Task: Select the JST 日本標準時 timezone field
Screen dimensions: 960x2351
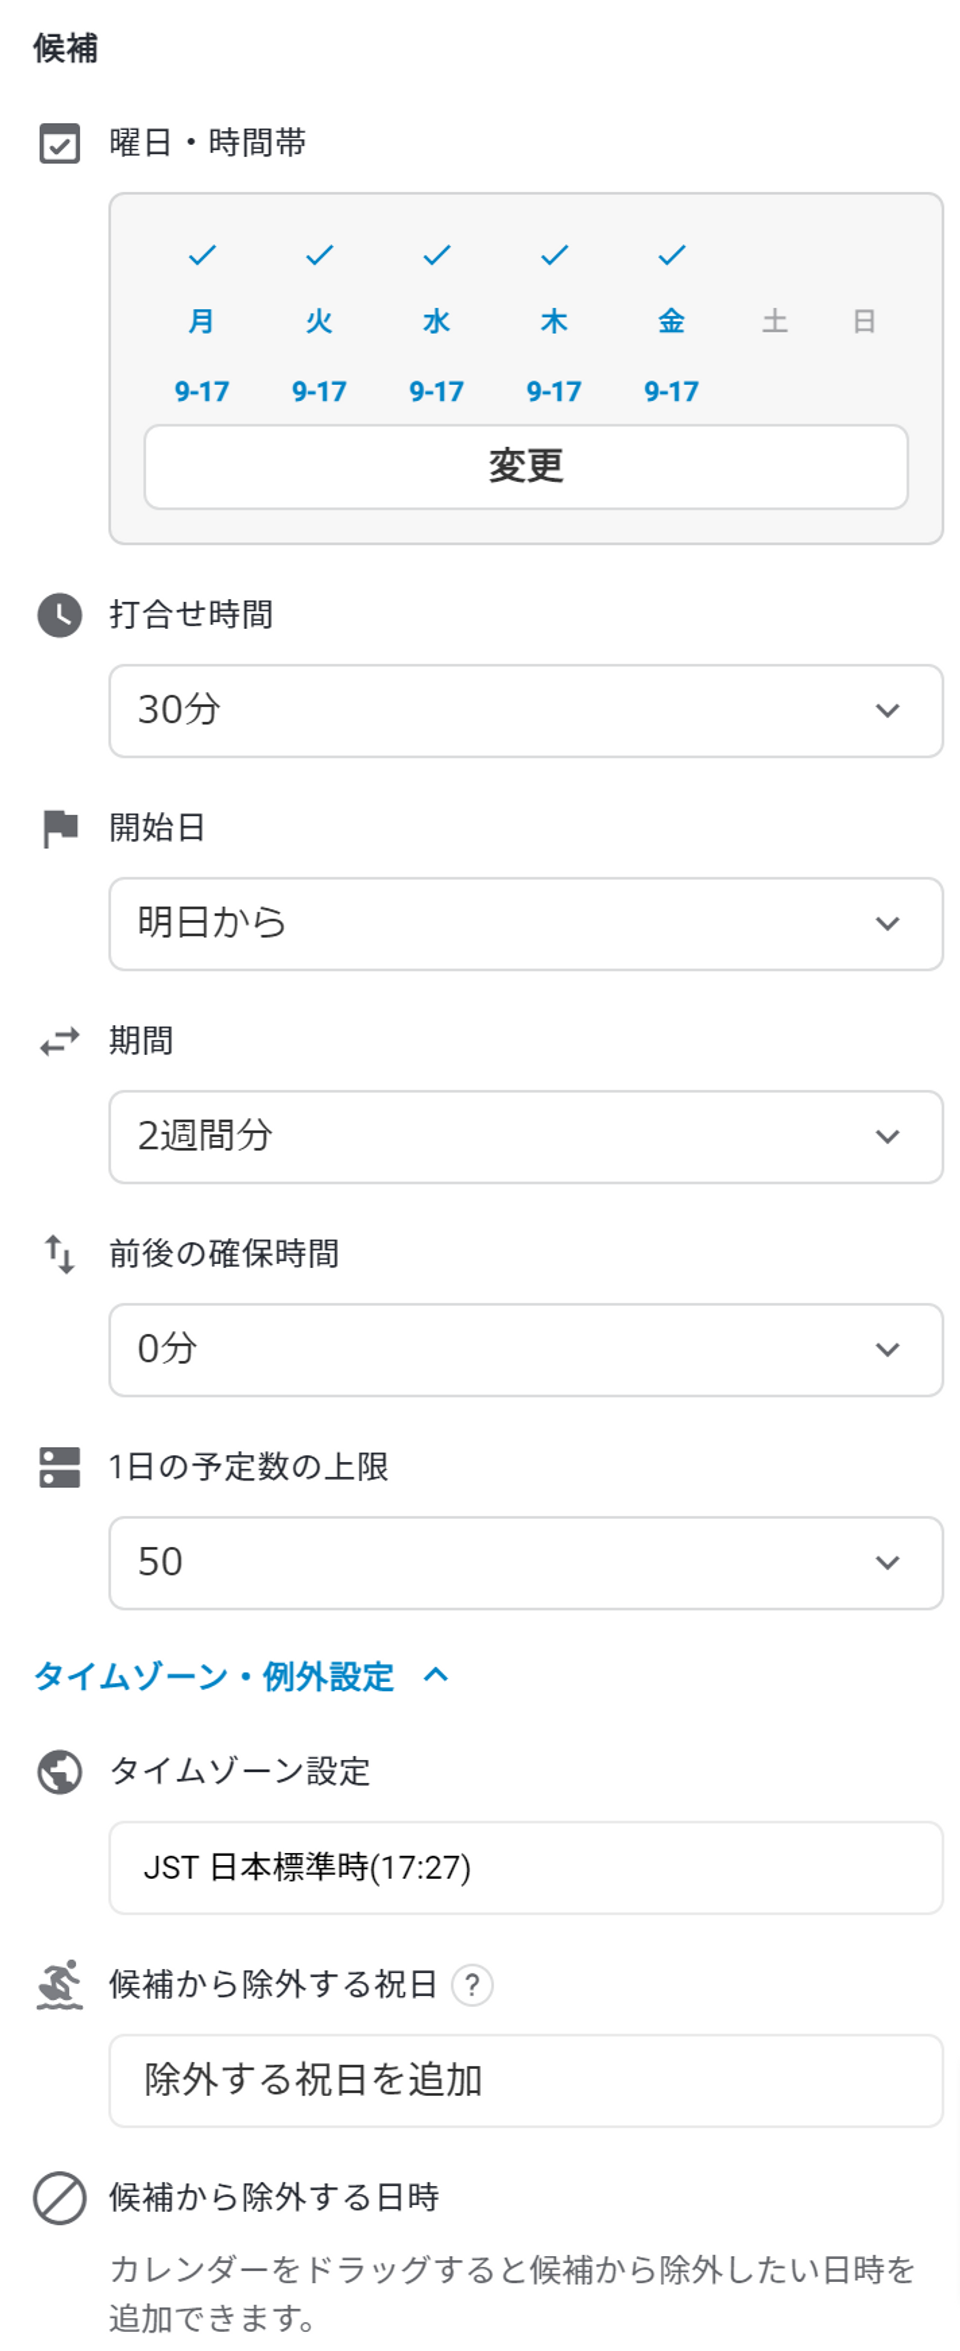Action: coord(526,1868)
